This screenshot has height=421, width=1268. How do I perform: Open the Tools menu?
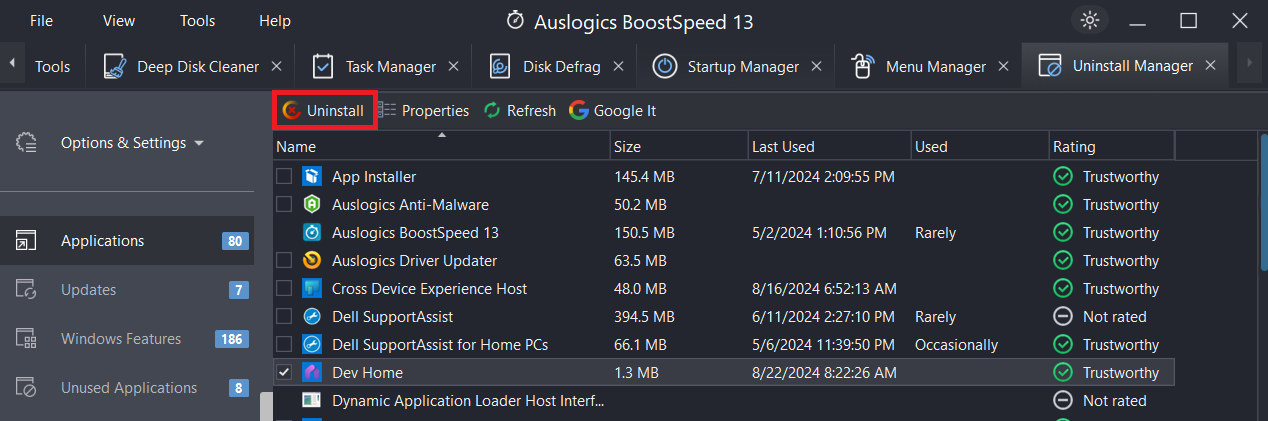197,20
